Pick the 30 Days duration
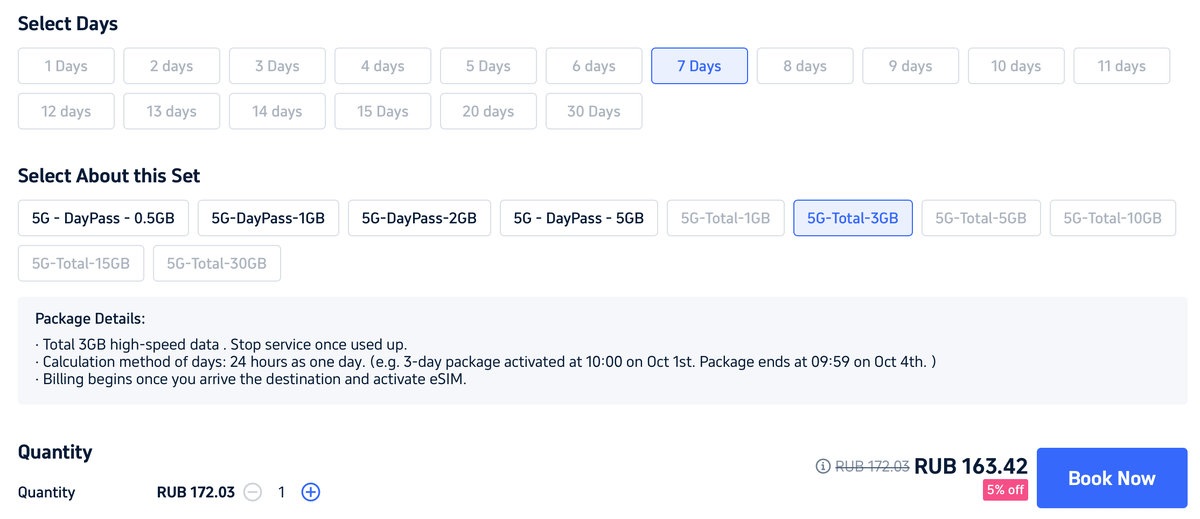The image size is (1200, 519). 594,112
